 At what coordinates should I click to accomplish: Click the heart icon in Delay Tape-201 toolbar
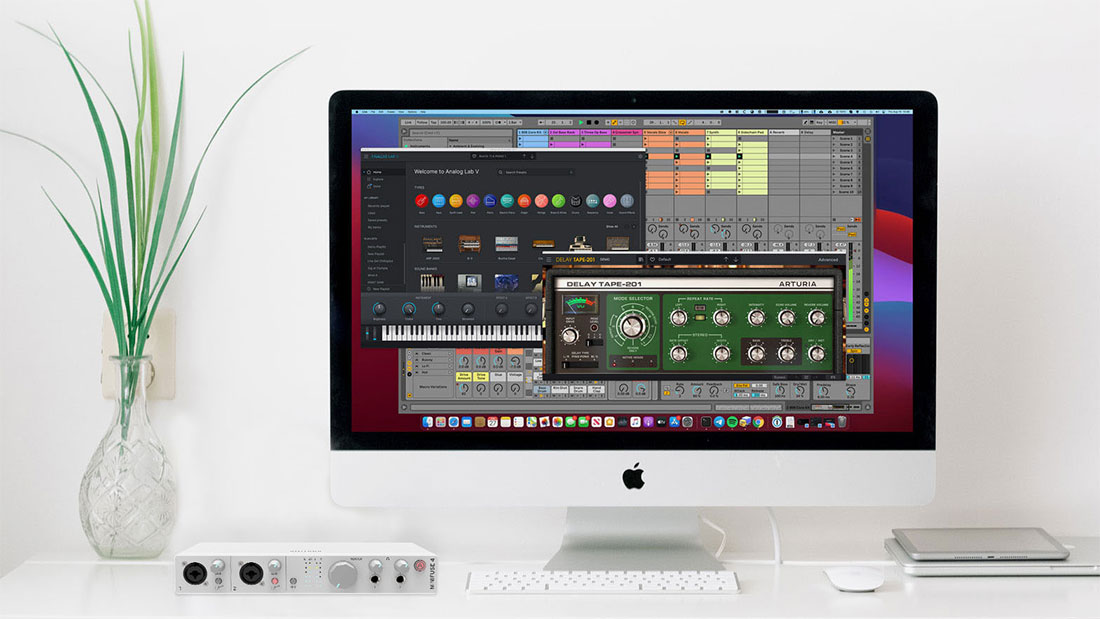(652, 260)
